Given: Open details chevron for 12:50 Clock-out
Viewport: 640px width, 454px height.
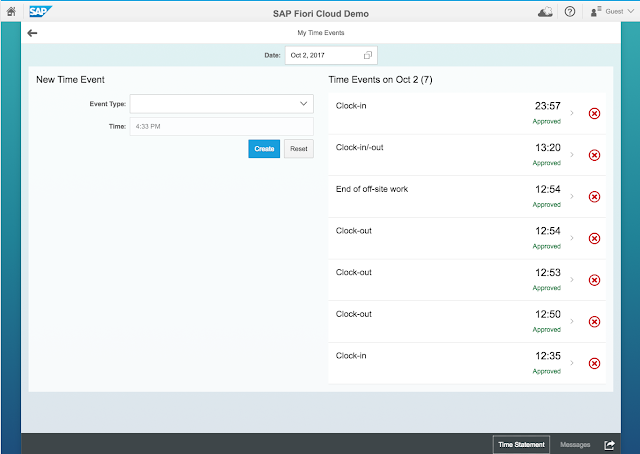Looking at the screenshot, I should 572,321.
